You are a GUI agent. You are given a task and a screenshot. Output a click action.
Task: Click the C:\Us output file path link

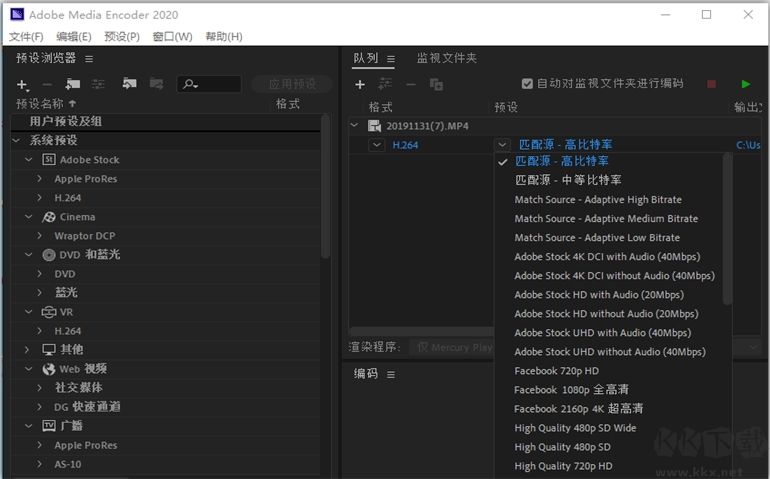(748, 145)
